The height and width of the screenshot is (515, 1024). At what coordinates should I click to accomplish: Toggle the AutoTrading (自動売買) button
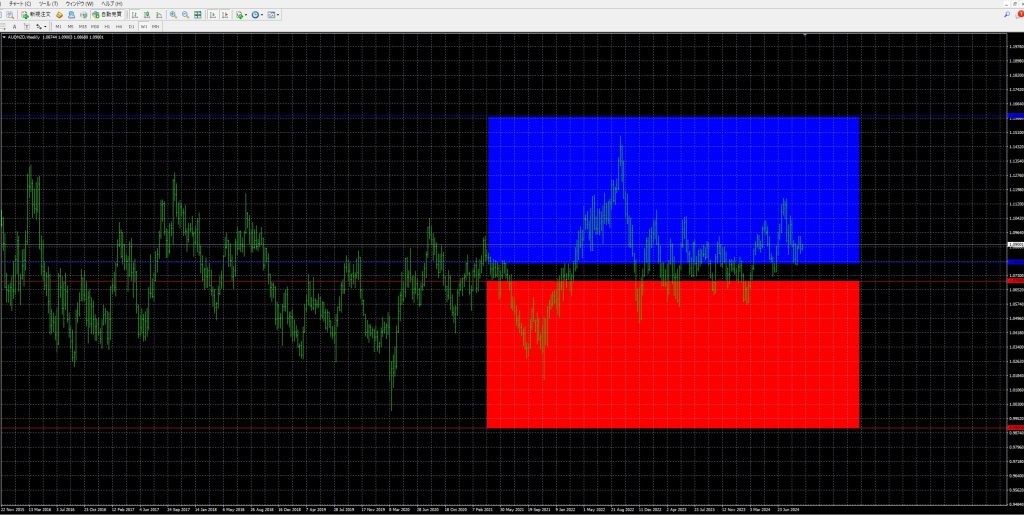click(108, 15)
